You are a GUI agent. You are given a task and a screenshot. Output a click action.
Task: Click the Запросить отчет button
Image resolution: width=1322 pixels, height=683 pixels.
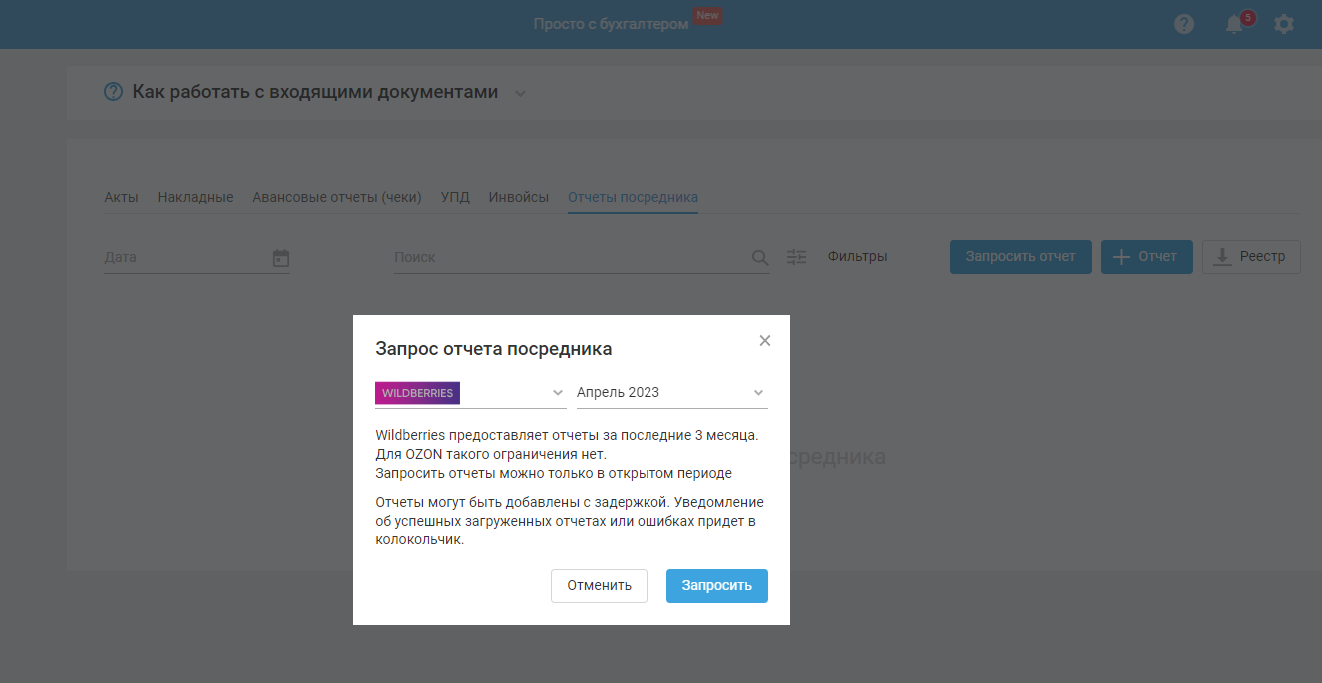coord(1020,257)
